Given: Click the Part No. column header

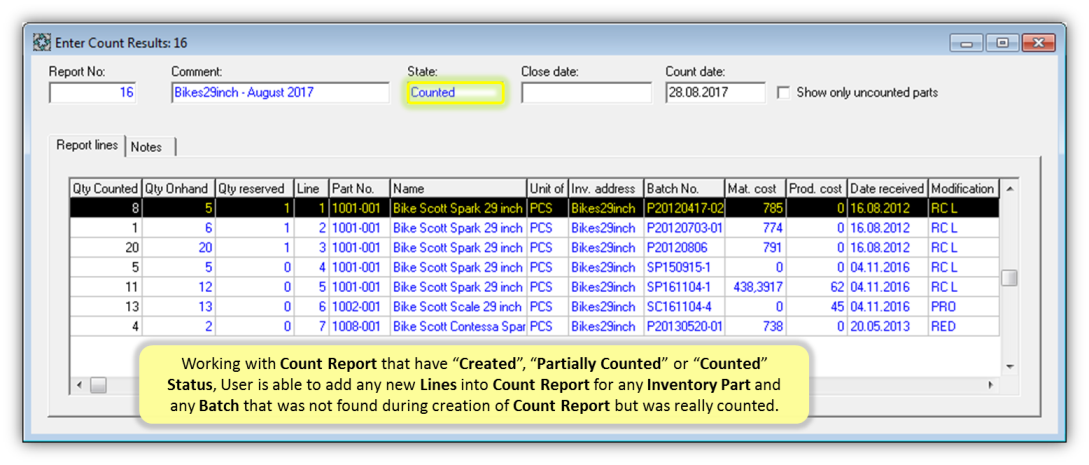Looking at the screenshot, I should [359, 188].
